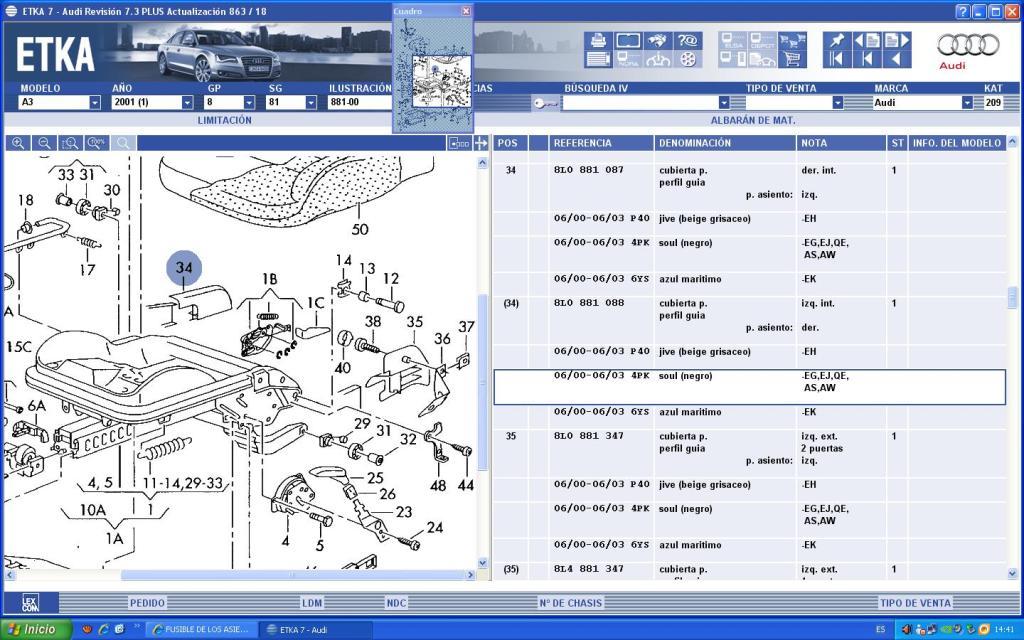1024x640 pixels.
Task: Open the binoculars search icon
Action: click(x=658, y=41)
